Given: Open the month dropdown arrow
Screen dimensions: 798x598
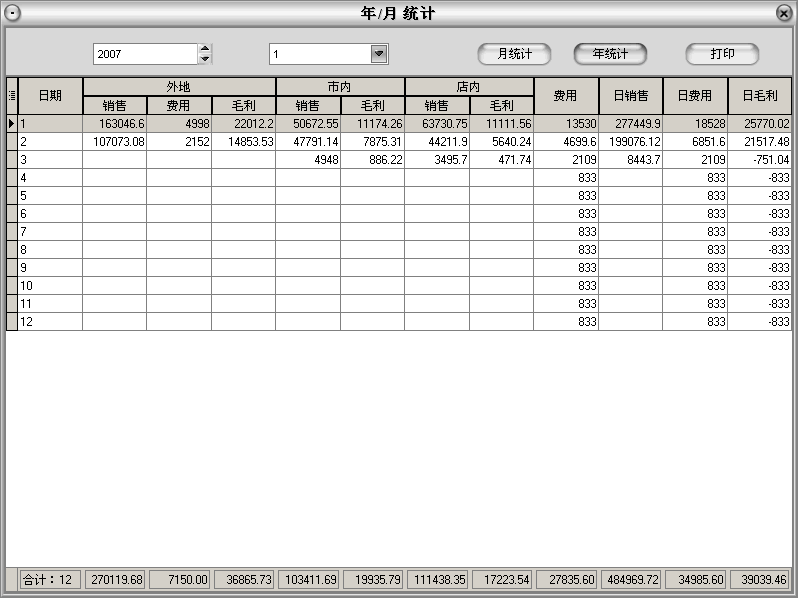Looking at the screenshot, I should [x=379, y=53].
